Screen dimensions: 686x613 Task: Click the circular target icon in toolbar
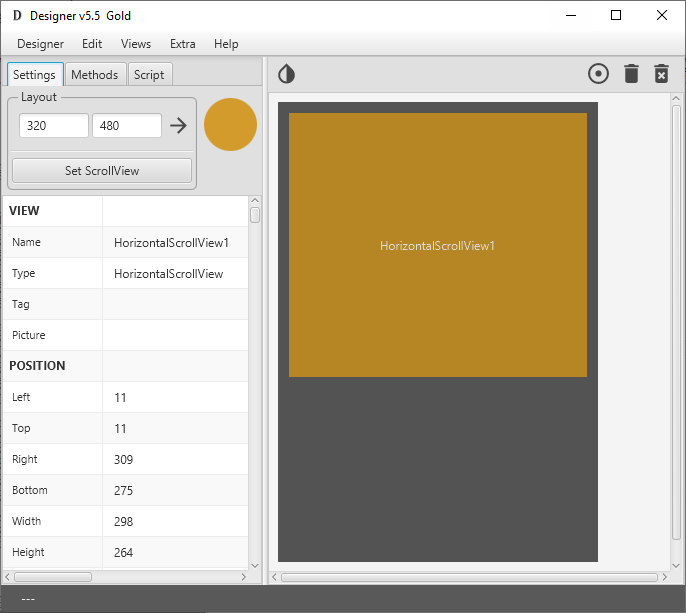[x=598, y=74]
